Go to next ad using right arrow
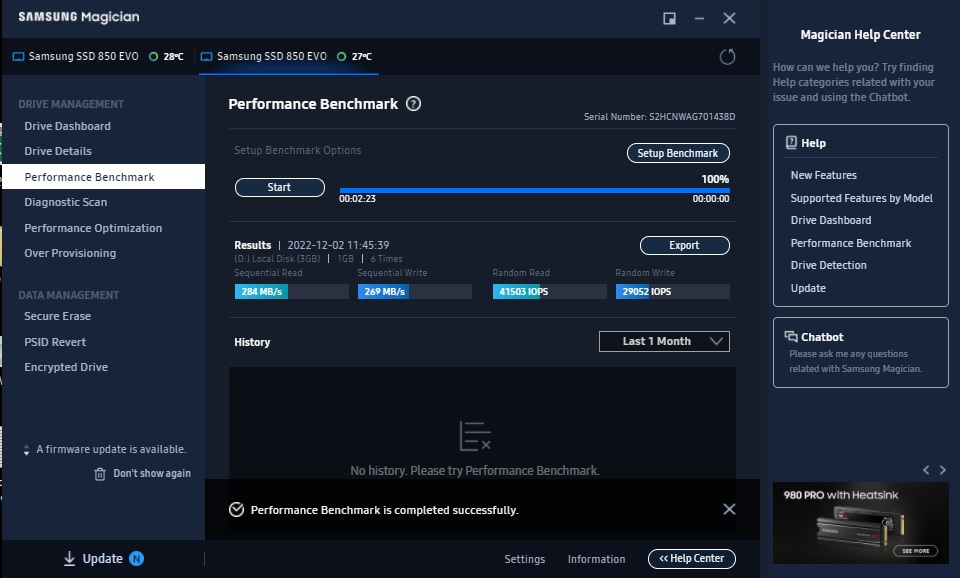The height and width of the screenshot is (578, 960). click(x=941, y=469)
